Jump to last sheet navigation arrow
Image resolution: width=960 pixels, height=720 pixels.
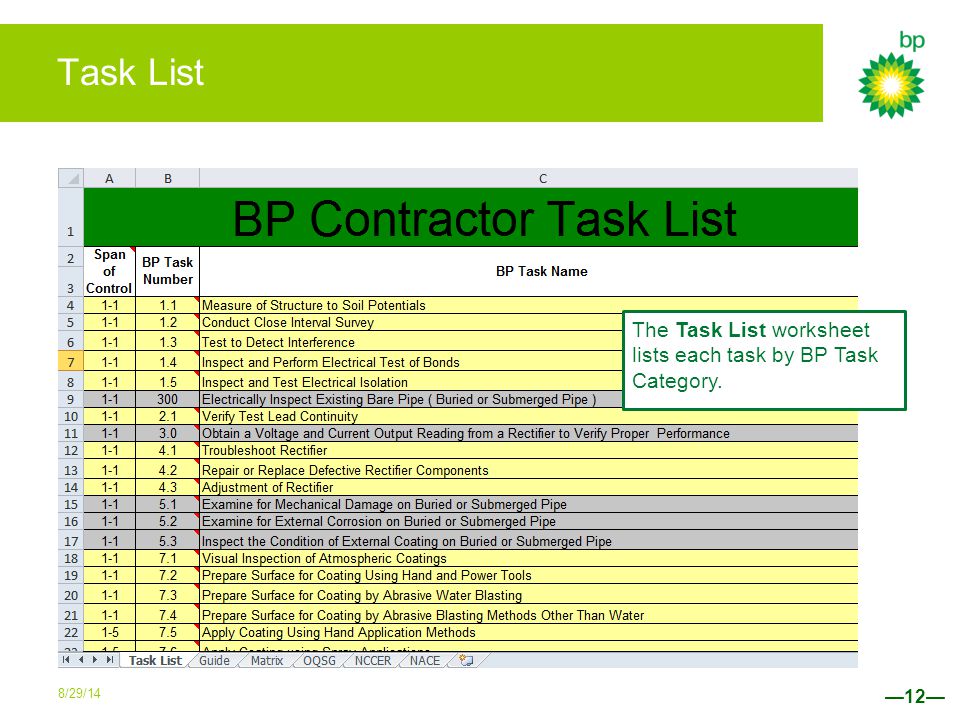point(110,659)
